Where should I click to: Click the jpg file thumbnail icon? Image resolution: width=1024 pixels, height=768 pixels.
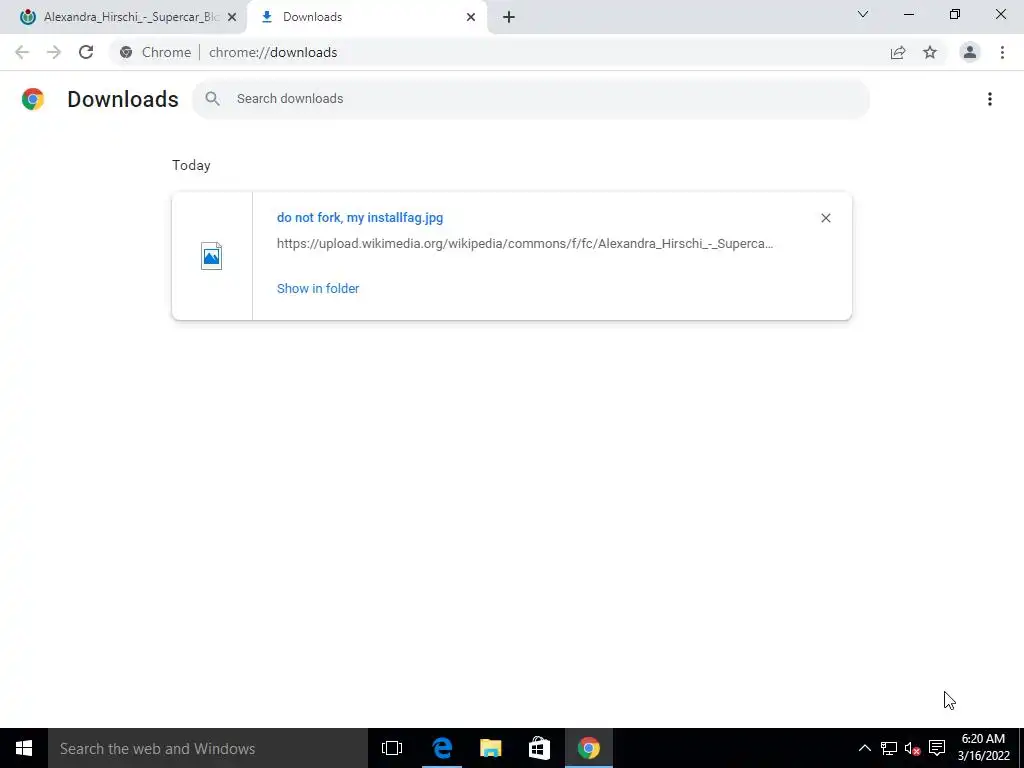tap(212, 256)
